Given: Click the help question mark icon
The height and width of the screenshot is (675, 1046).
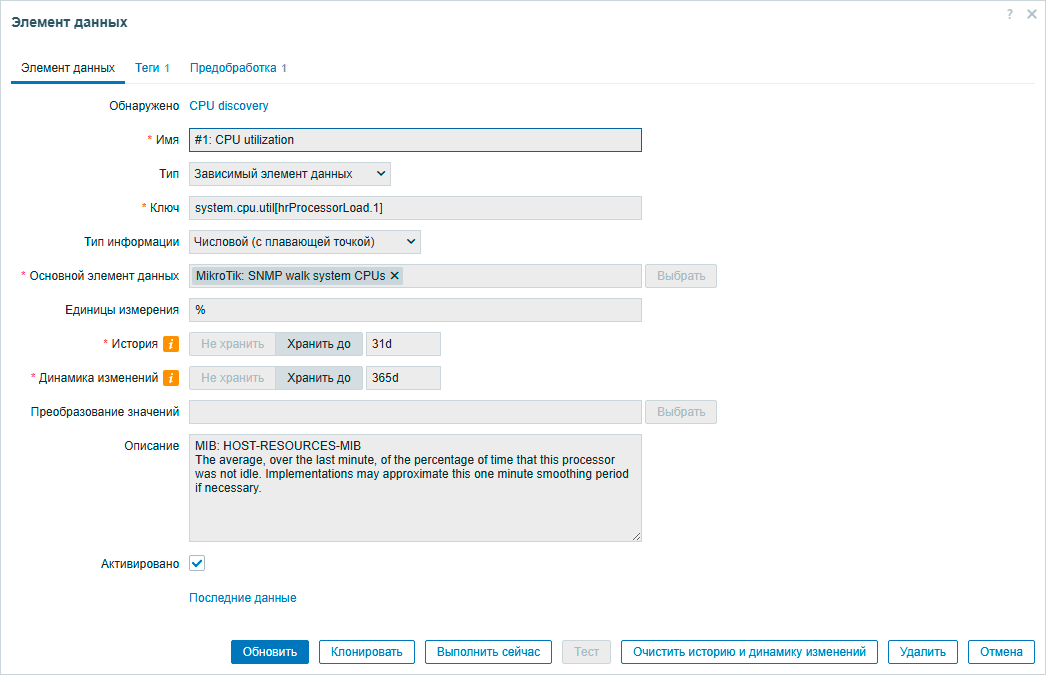Looking at the screenshot, I should click(x=1010, y=14).
